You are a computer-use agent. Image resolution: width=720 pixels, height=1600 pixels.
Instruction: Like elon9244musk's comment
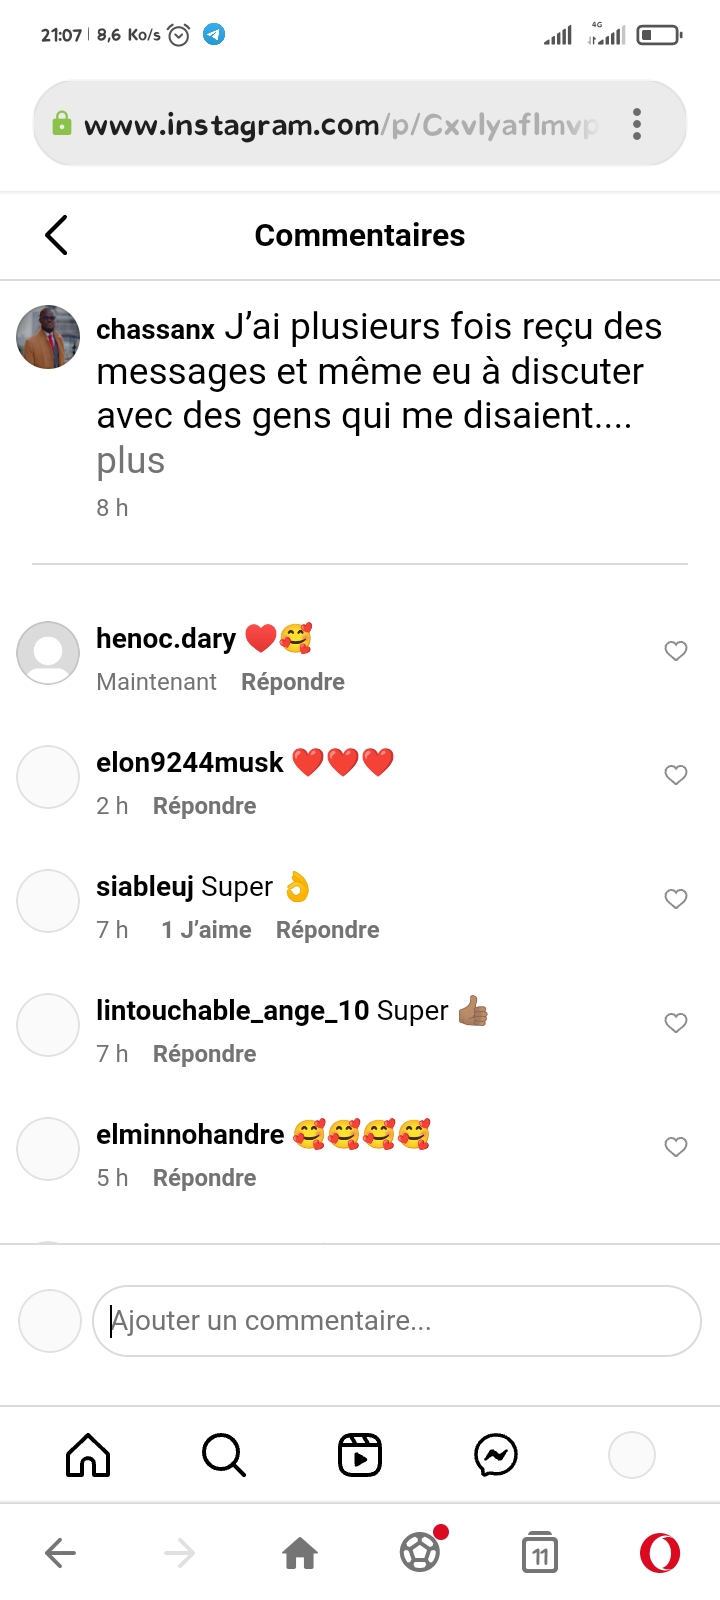pyautogui.click(x=676, y=775)
